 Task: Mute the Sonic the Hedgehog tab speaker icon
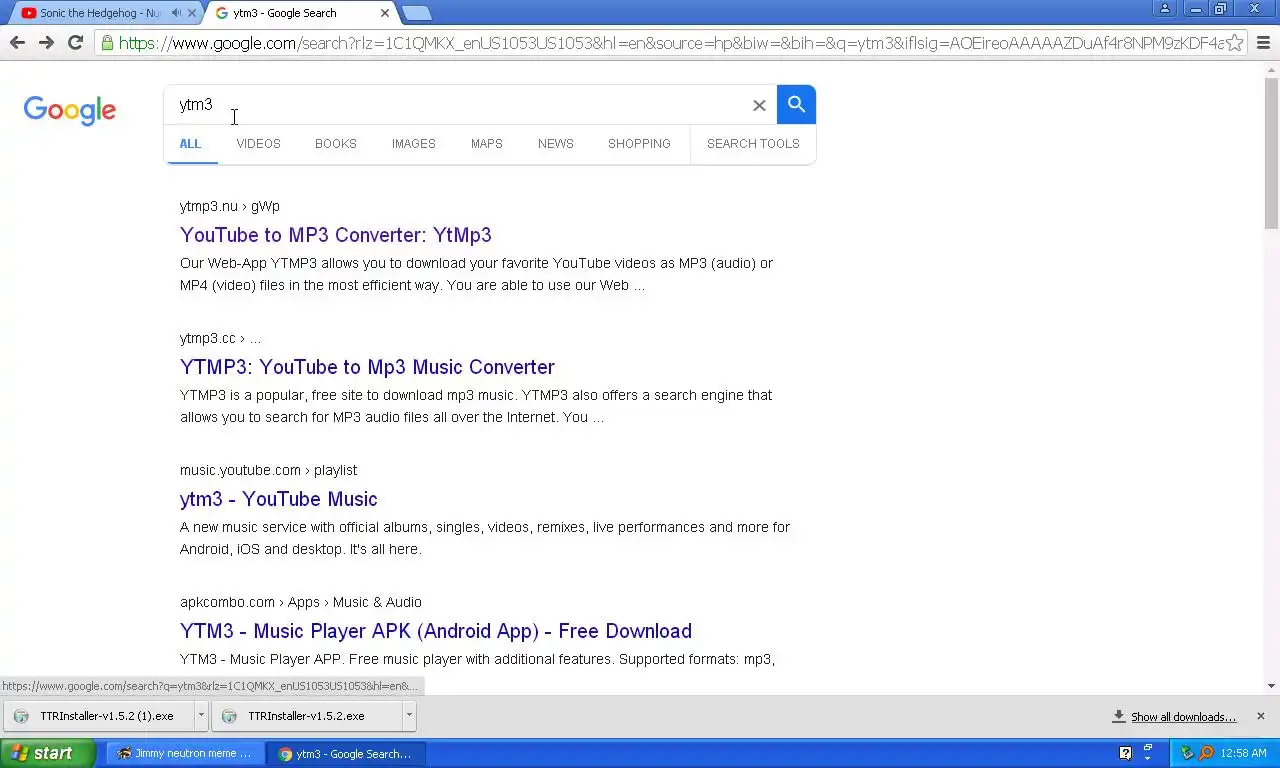pyautogui.click(x=177, y=13)
